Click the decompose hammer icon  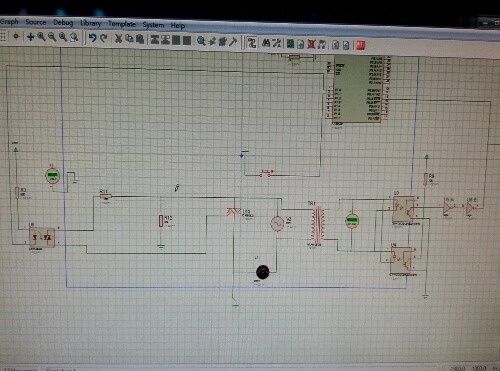coord(233,42)
